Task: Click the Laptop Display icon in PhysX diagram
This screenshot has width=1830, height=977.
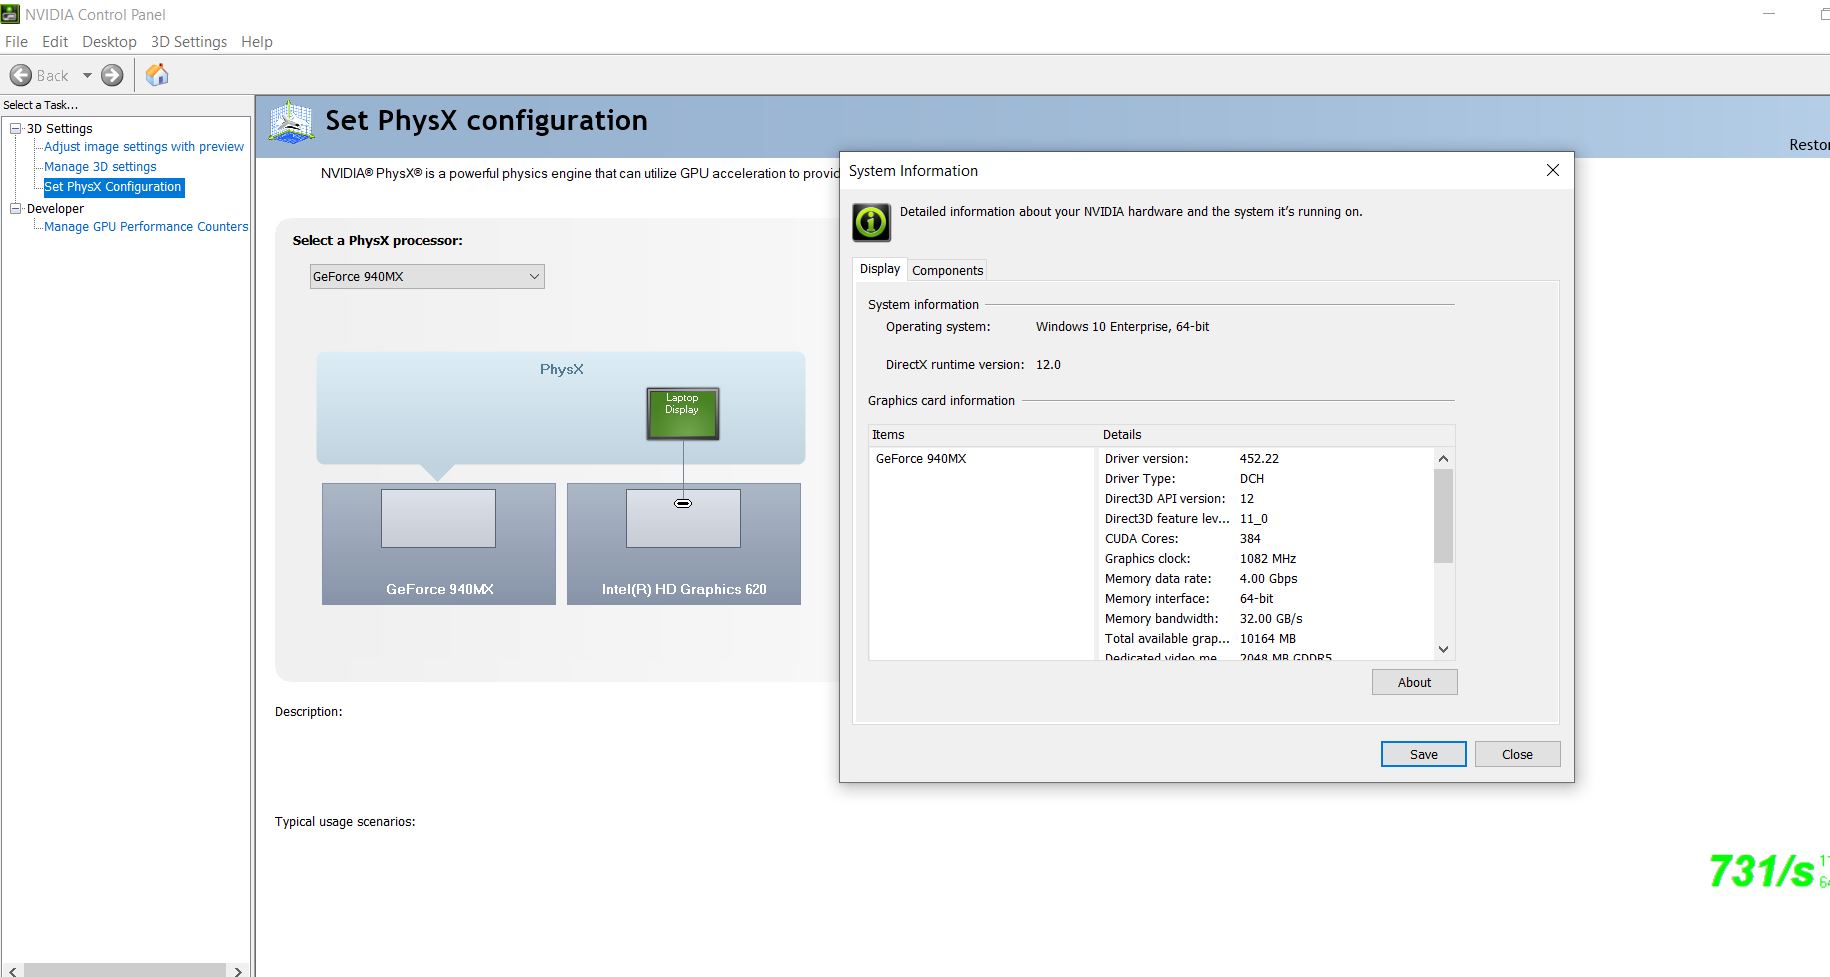Action: coord(682,413)
